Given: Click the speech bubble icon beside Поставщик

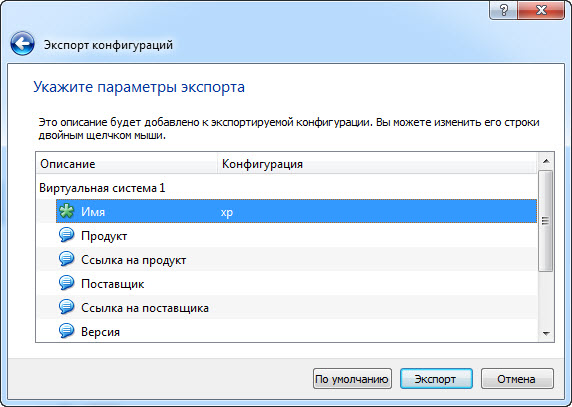Looking at the screenshot, I should click(66, 283).
